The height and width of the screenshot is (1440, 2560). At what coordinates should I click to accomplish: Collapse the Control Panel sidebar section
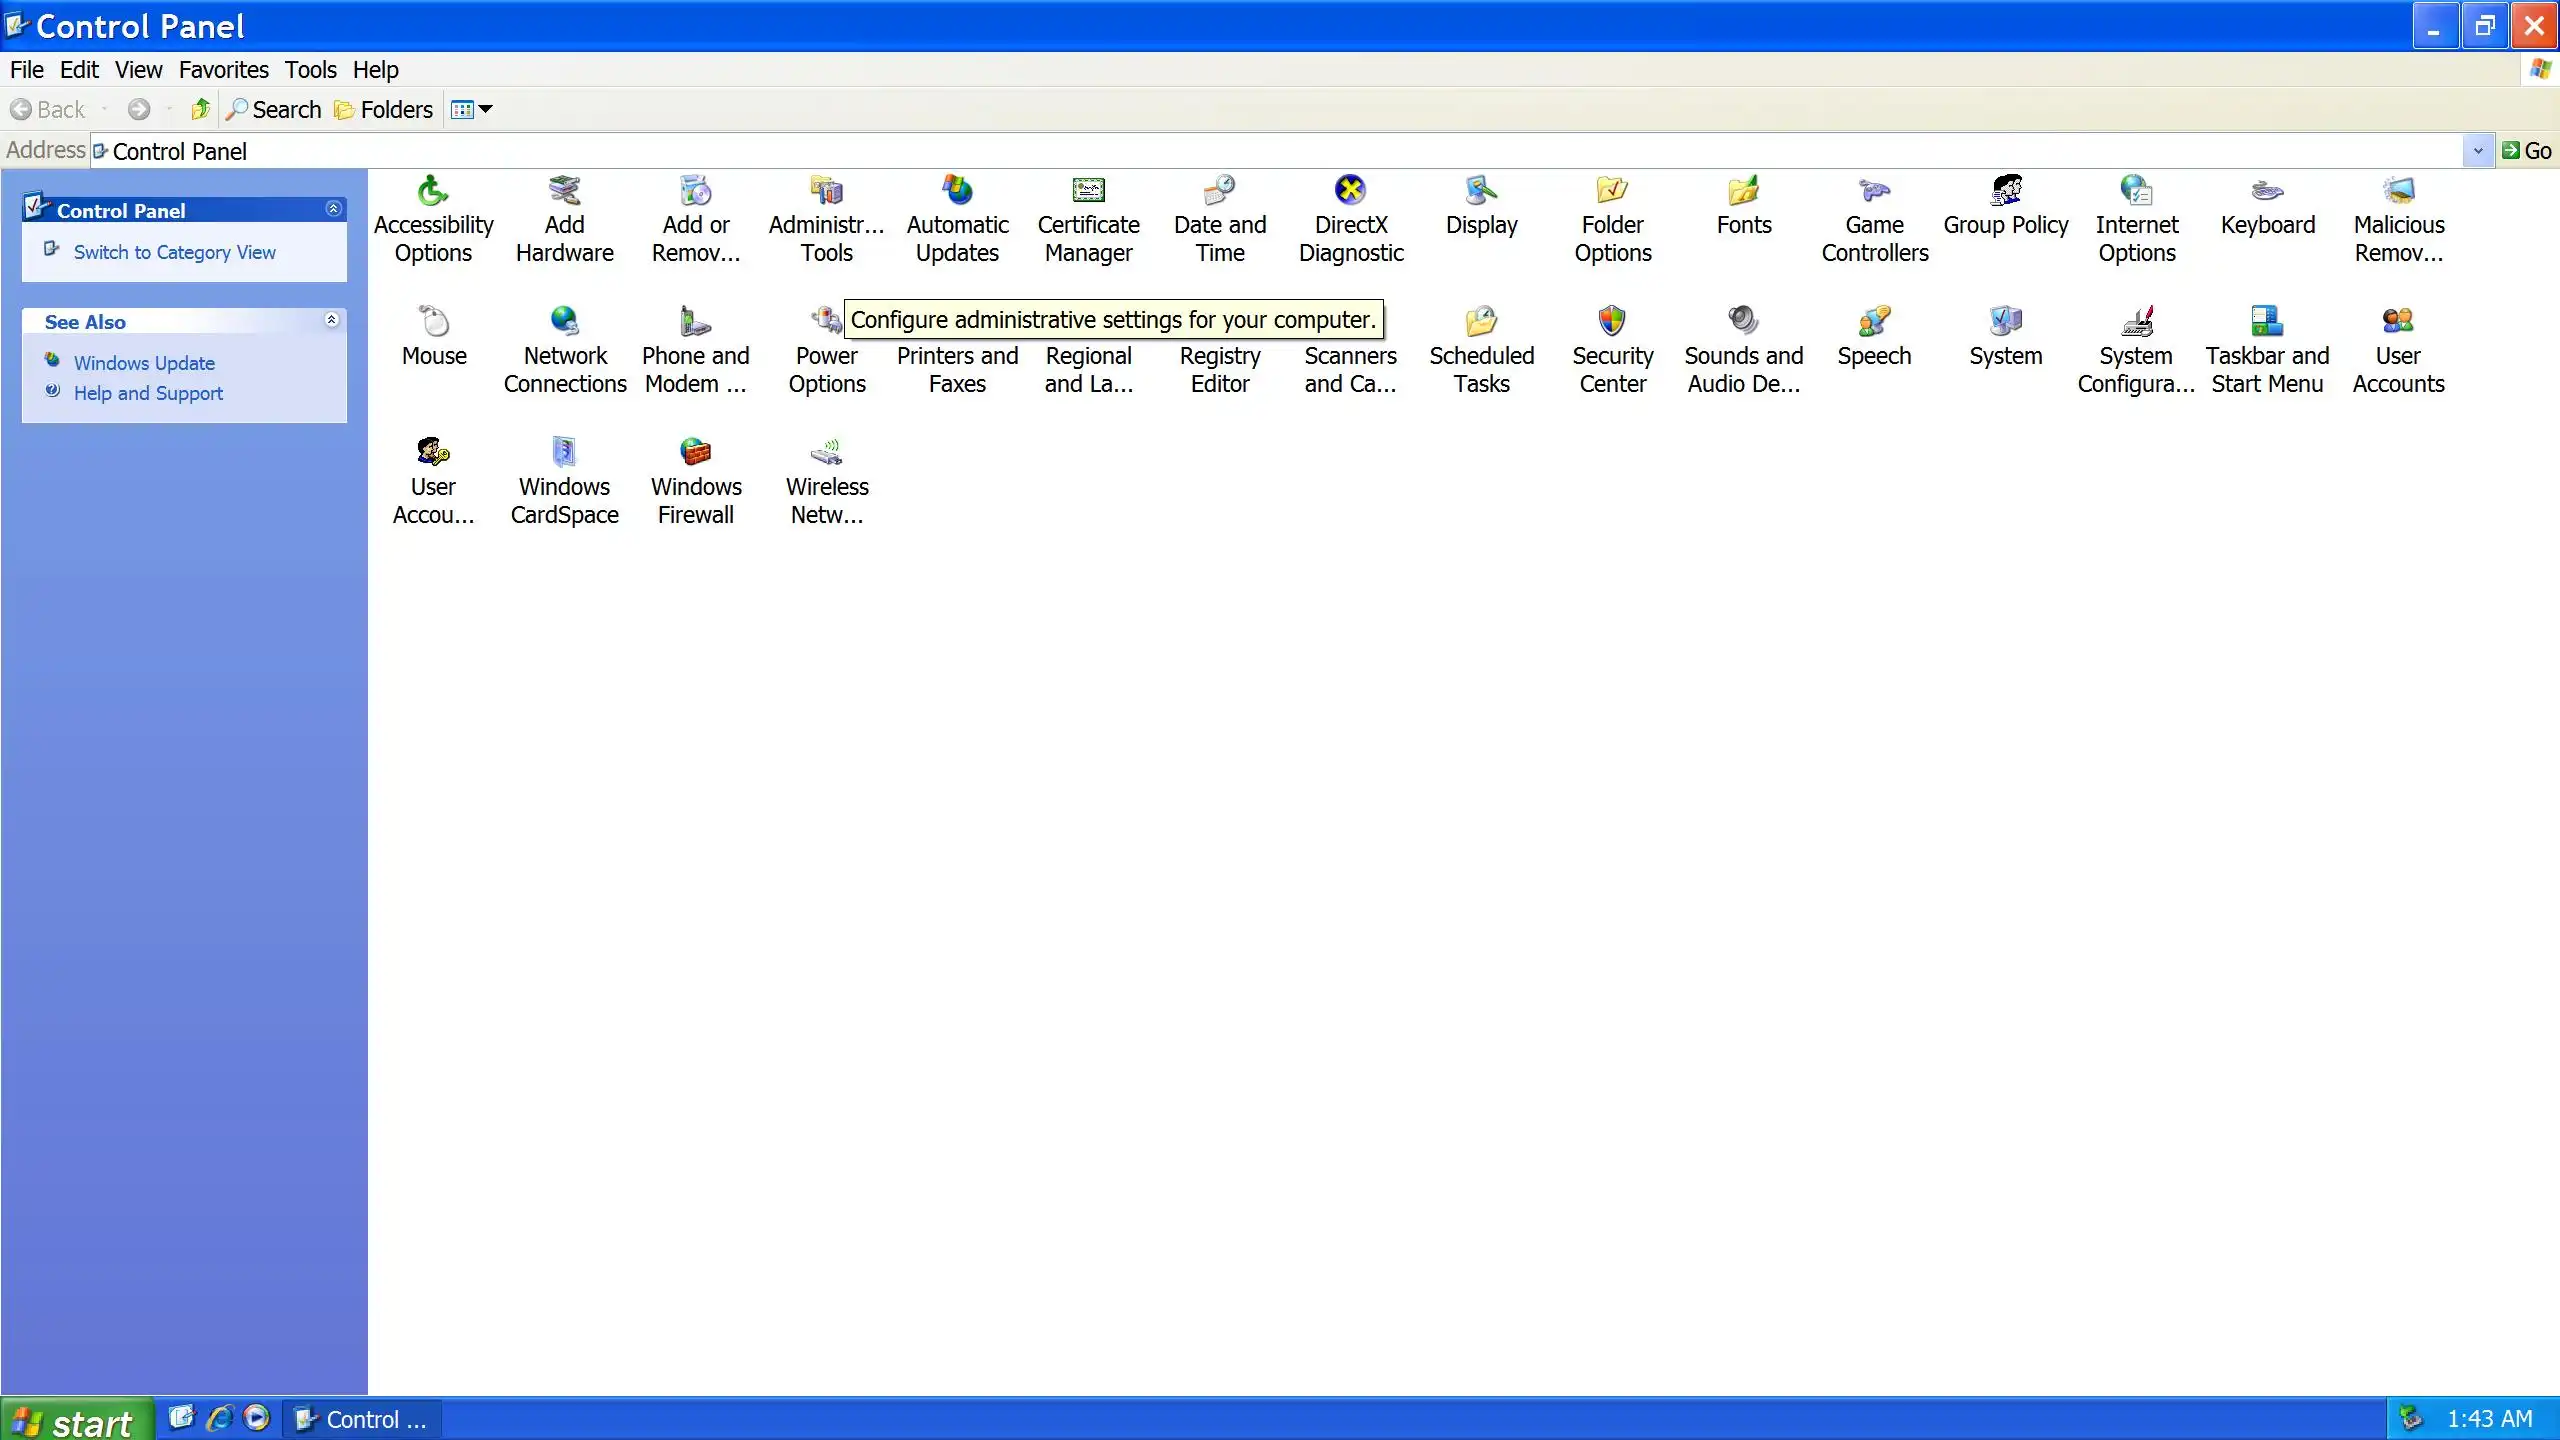point(333,209)
